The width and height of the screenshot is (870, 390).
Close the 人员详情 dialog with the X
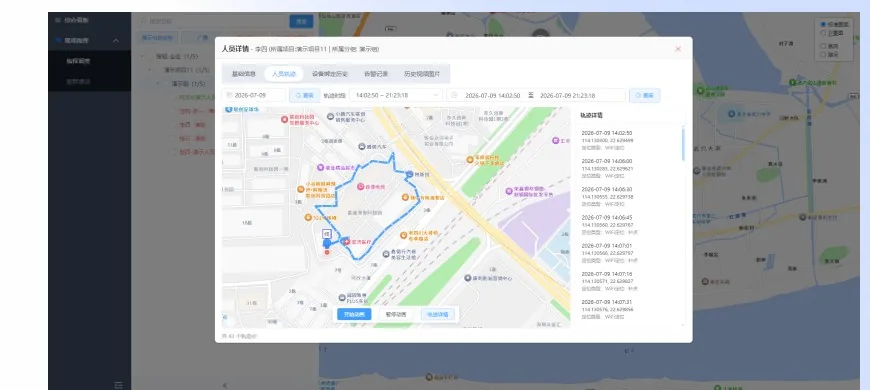click(x=677, y=49)
